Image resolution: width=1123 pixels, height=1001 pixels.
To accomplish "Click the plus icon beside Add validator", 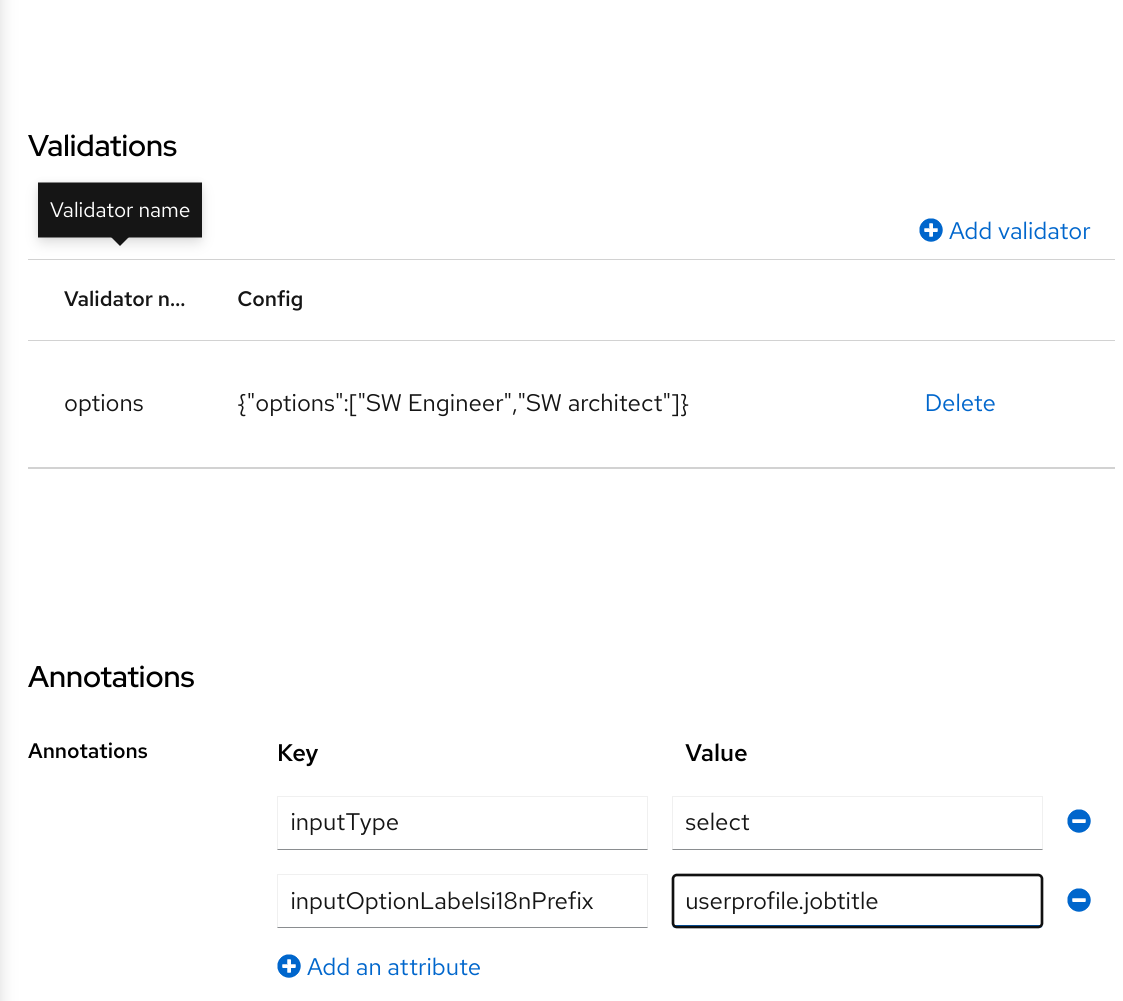I will point(930,230).
